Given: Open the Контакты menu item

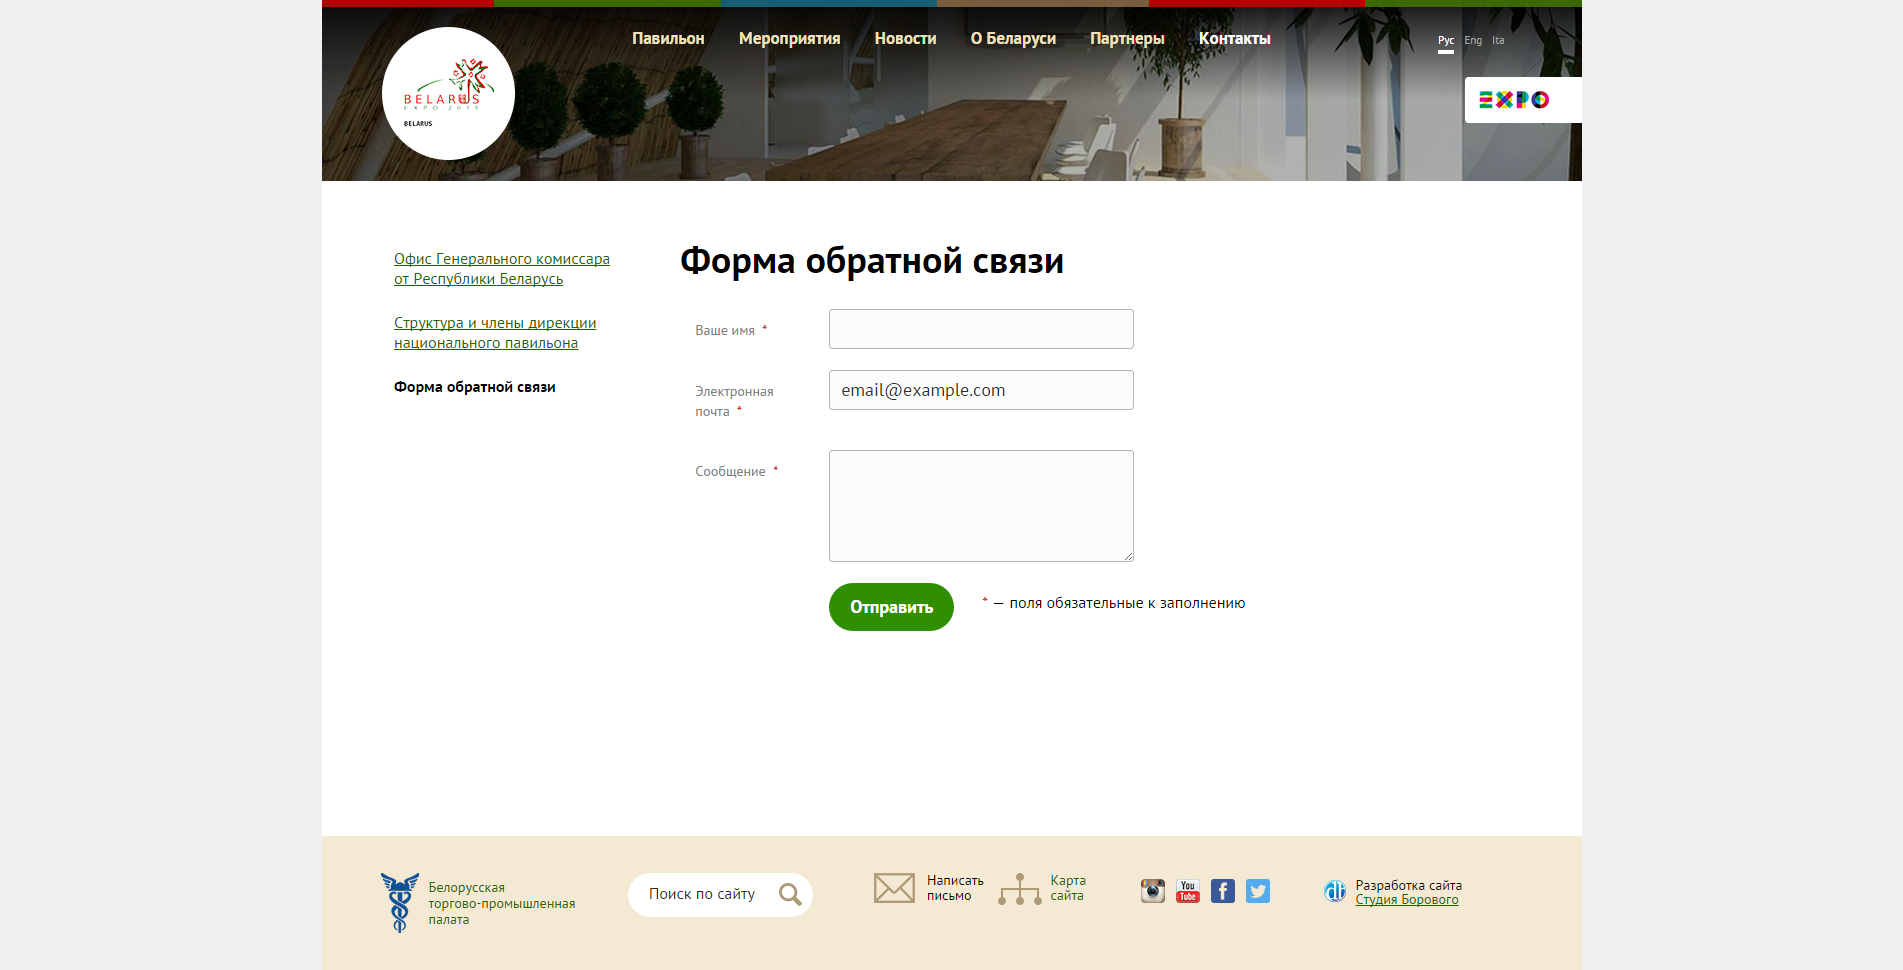Looking at the screenshot, I should (1234, 38).
